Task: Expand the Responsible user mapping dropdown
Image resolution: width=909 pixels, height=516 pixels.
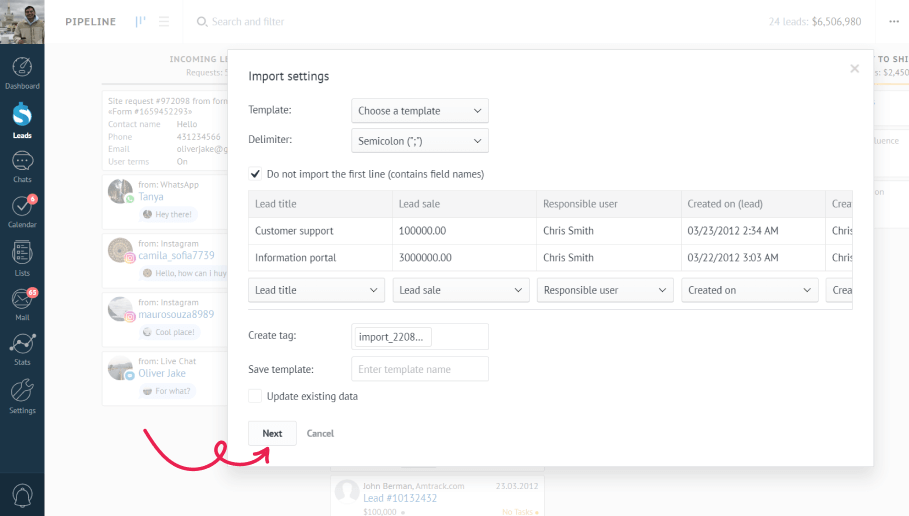Action: (x=605, y=290)
